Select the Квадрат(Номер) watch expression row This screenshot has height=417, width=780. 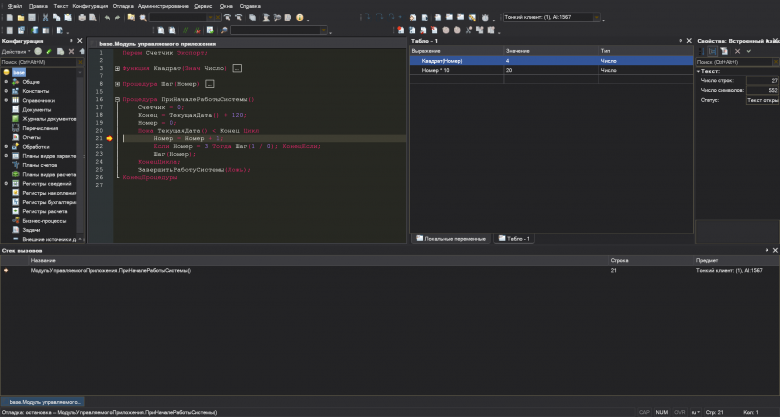[551, 61]
